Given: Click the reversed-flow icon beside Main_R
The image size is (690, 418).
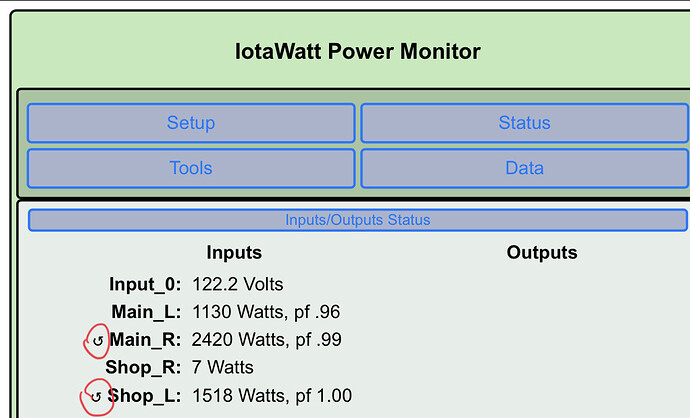Looking at the screenshot, I should (x=98, y=341).
